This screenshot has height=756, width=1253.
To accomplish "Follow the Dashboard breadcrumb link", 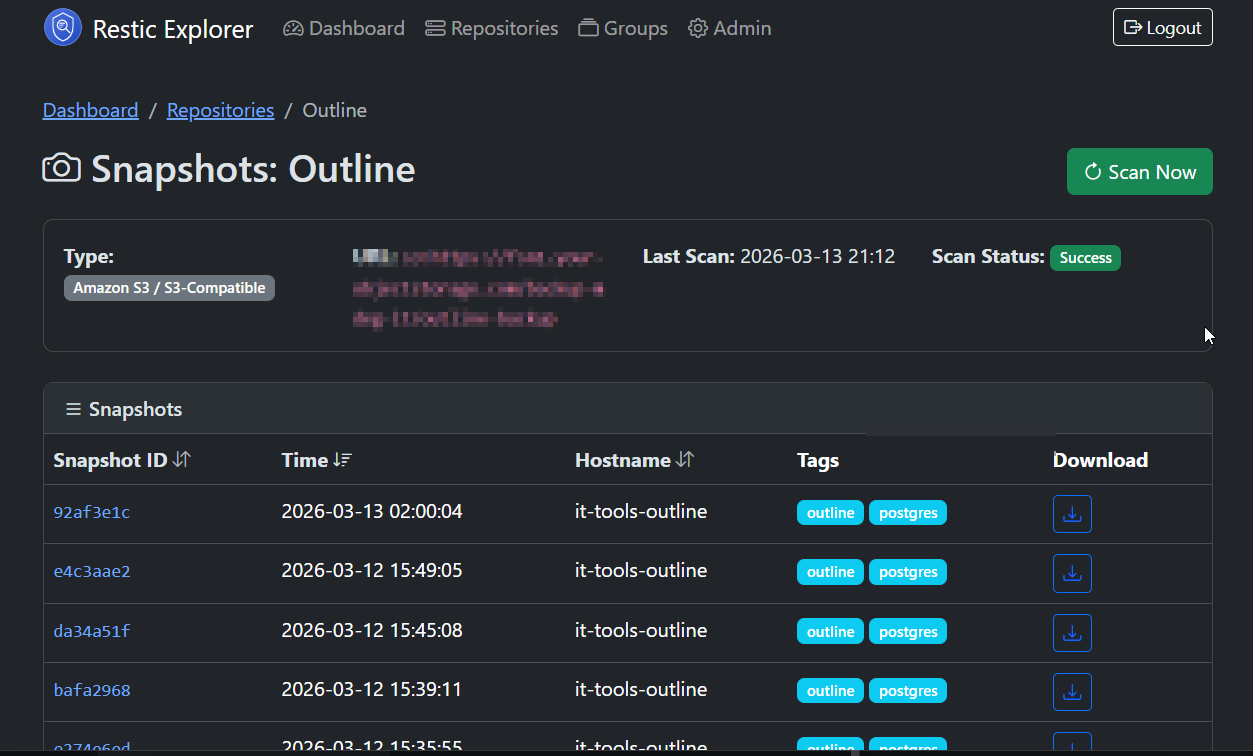I will (x=90, y=110).
